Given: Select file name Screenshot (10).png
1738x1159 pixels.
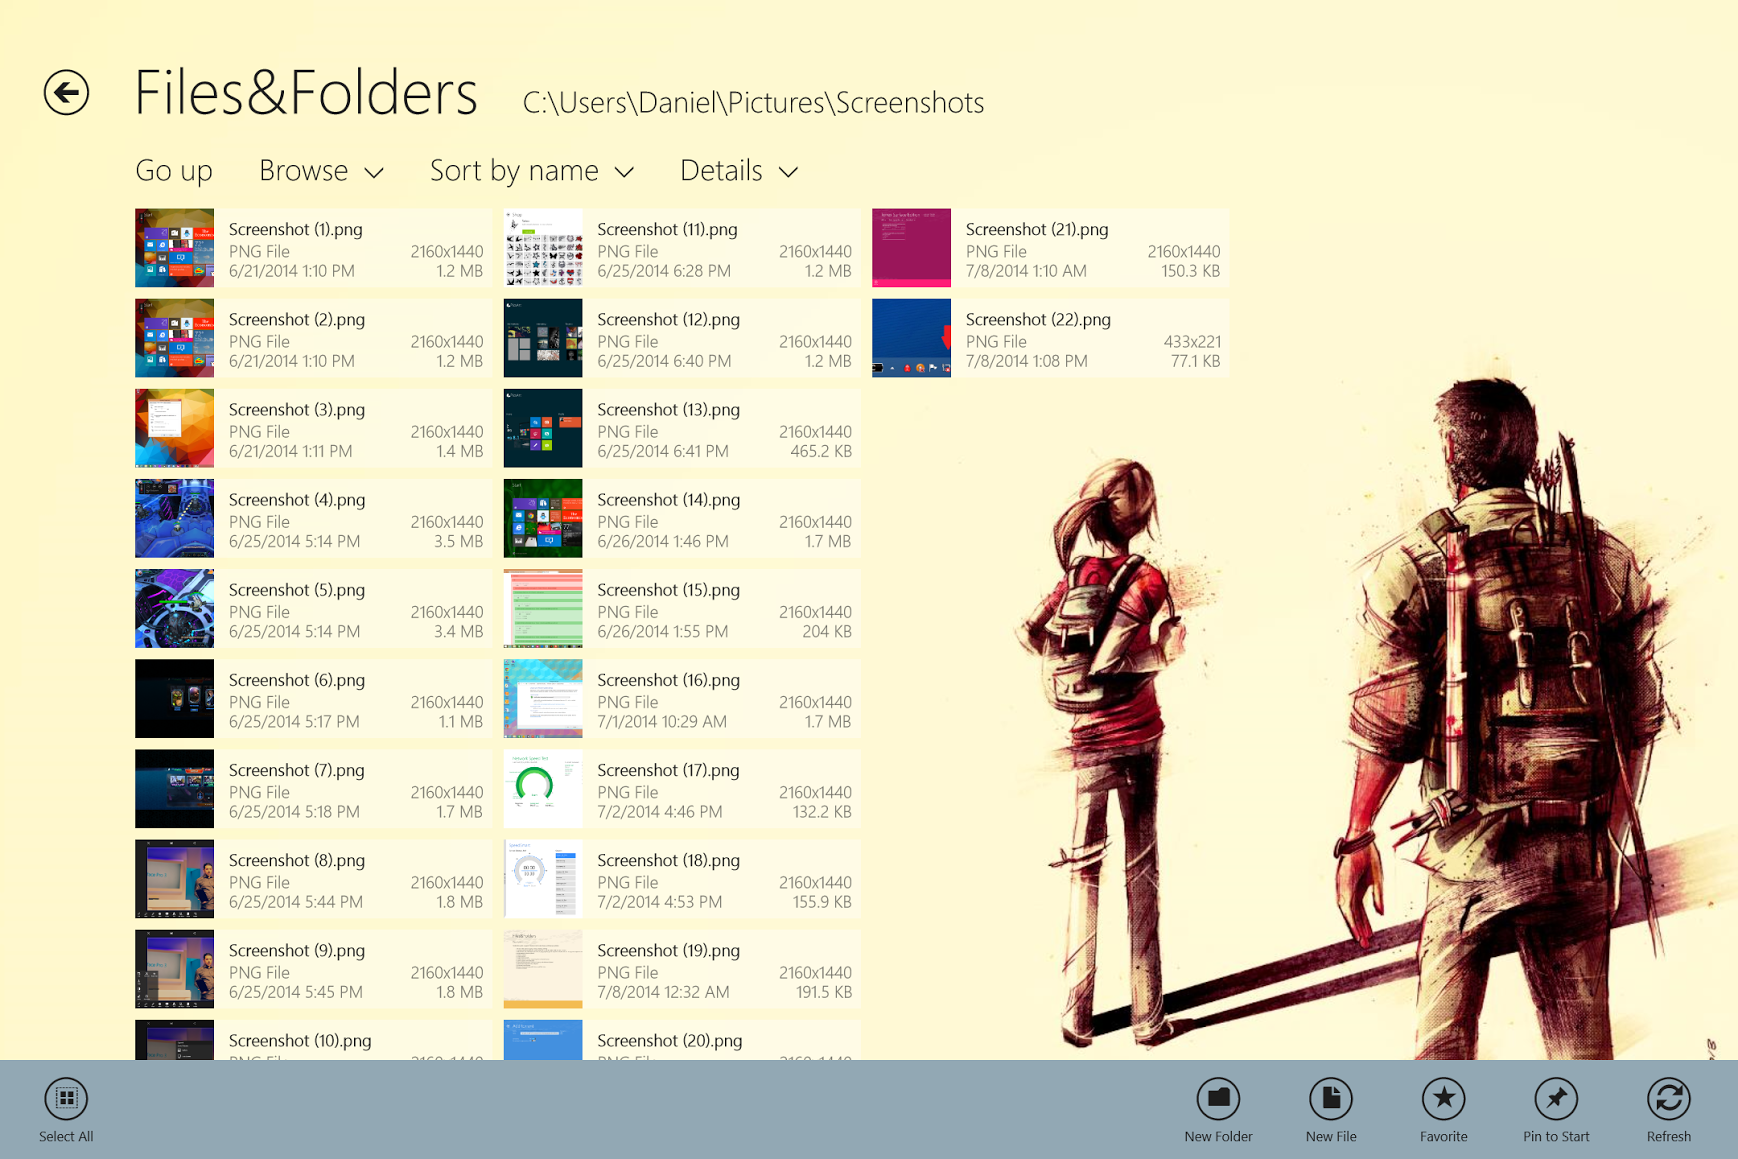Looking at the screenshot, I should 300,1041.
